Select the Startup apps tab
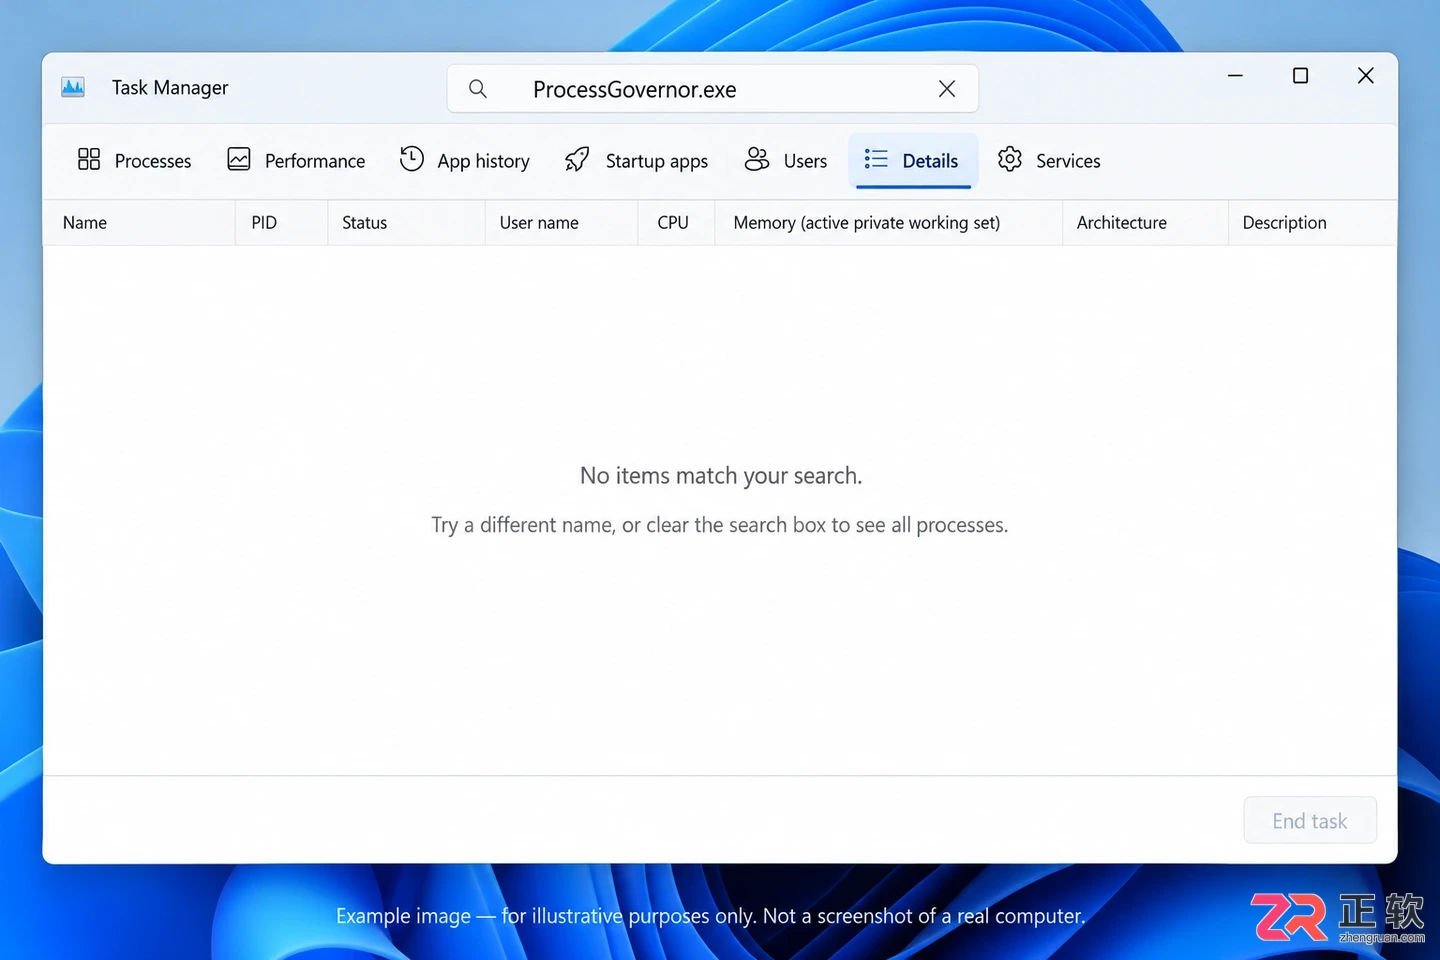Viewport: 1440px width, 960px height. [636, 161]
